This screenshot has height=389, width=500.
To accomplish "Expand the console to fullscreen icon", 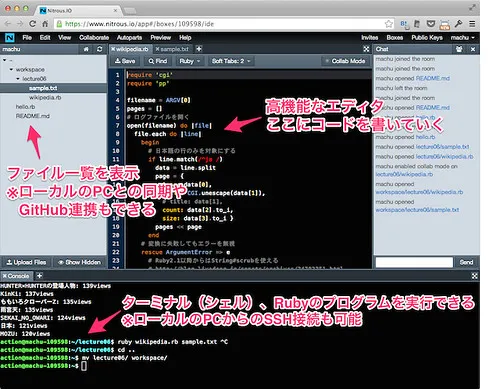I will (475, 276).
